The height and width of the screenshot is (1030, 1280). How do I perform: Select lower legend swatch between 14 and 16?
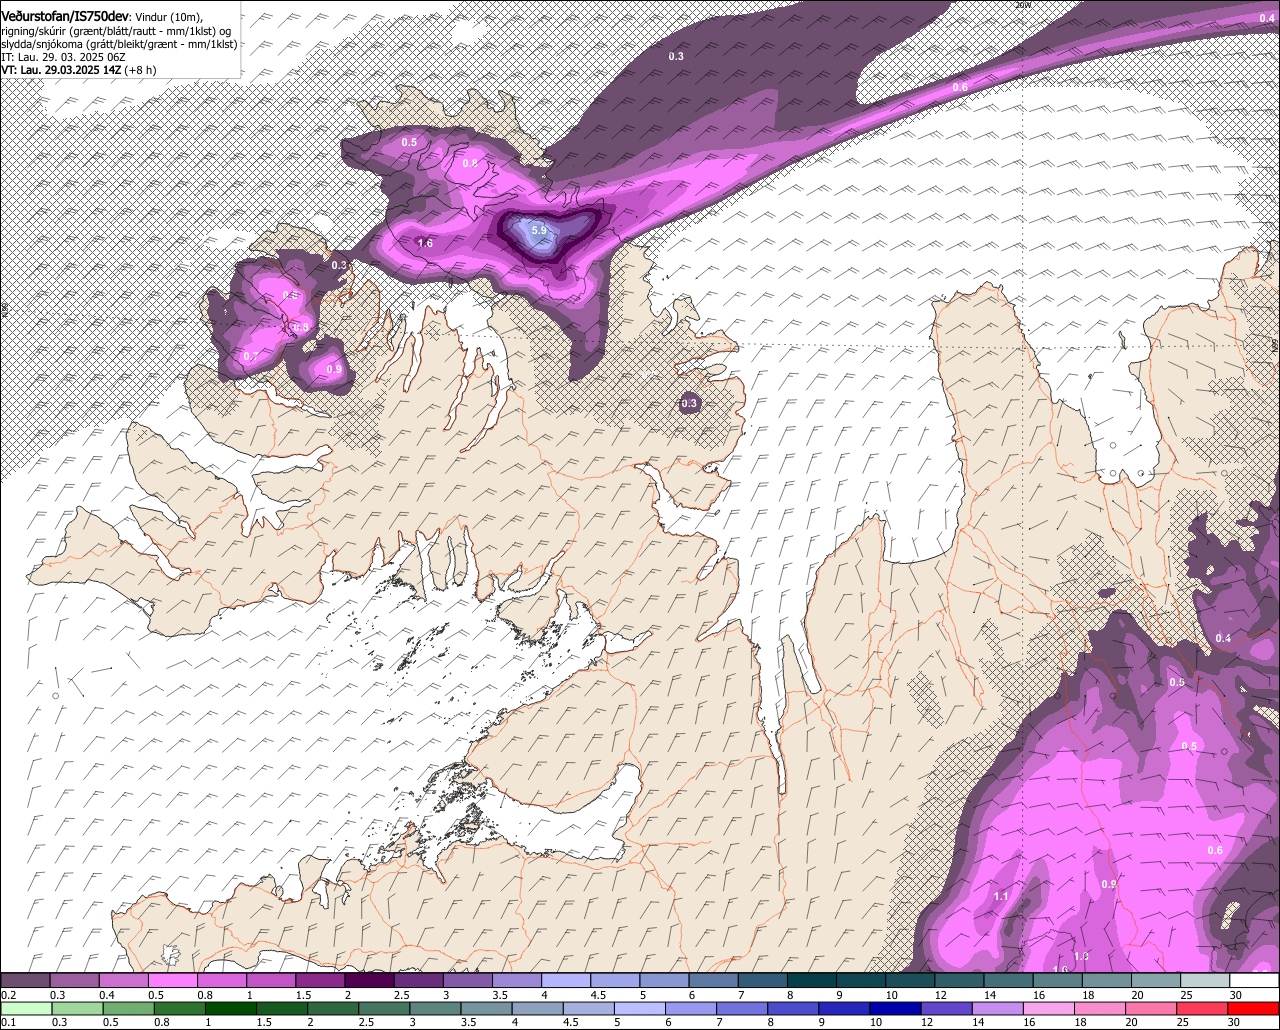pyautogui.click(x=998, y=1008)
